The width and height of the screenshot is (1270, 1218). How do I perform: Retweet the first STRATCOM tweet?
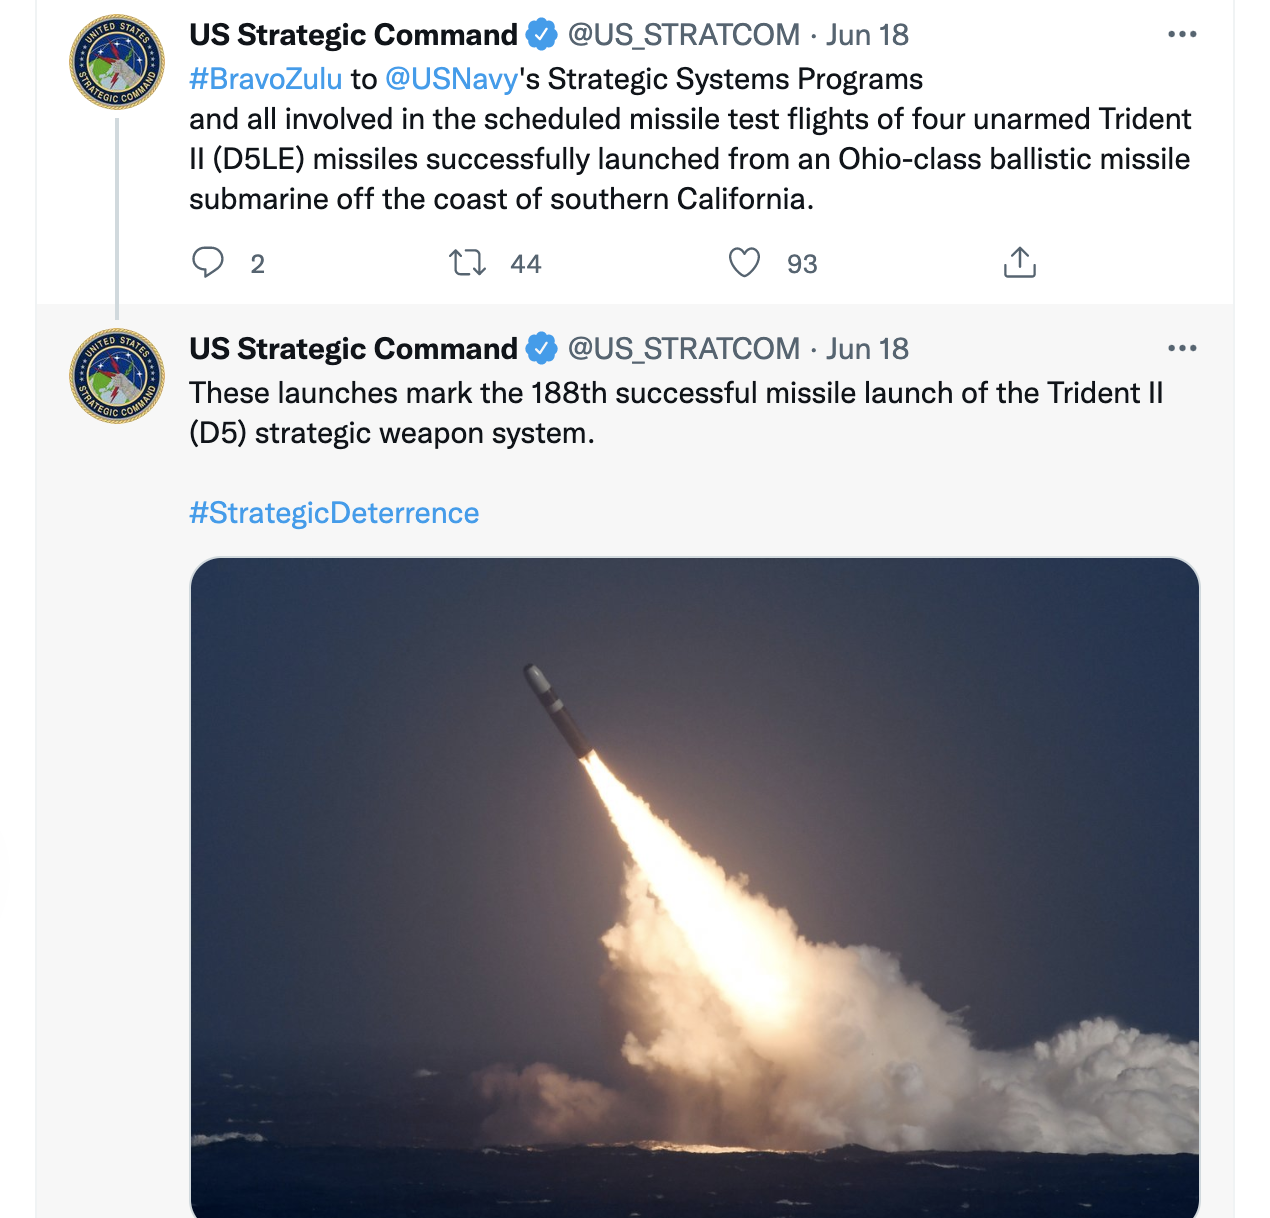point(467,263)
